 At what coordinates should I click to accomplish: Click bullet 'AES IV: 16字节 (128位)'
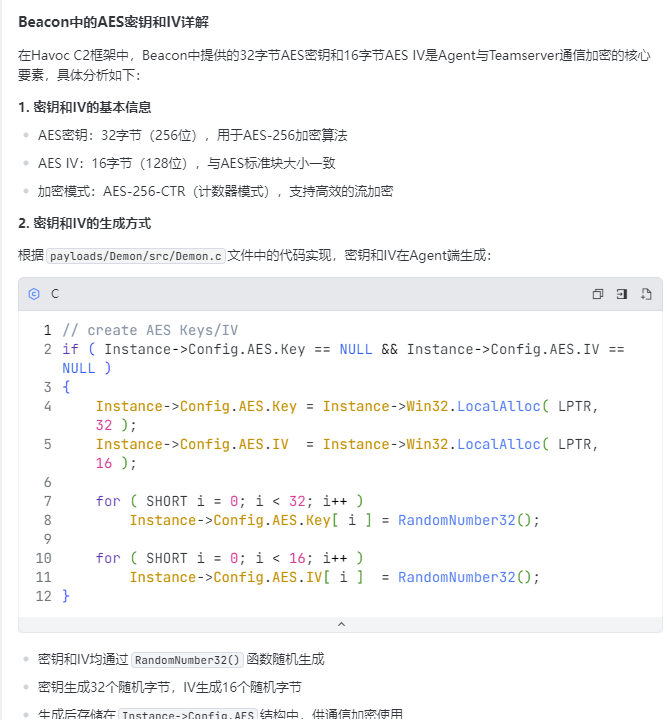coord(186,163)
